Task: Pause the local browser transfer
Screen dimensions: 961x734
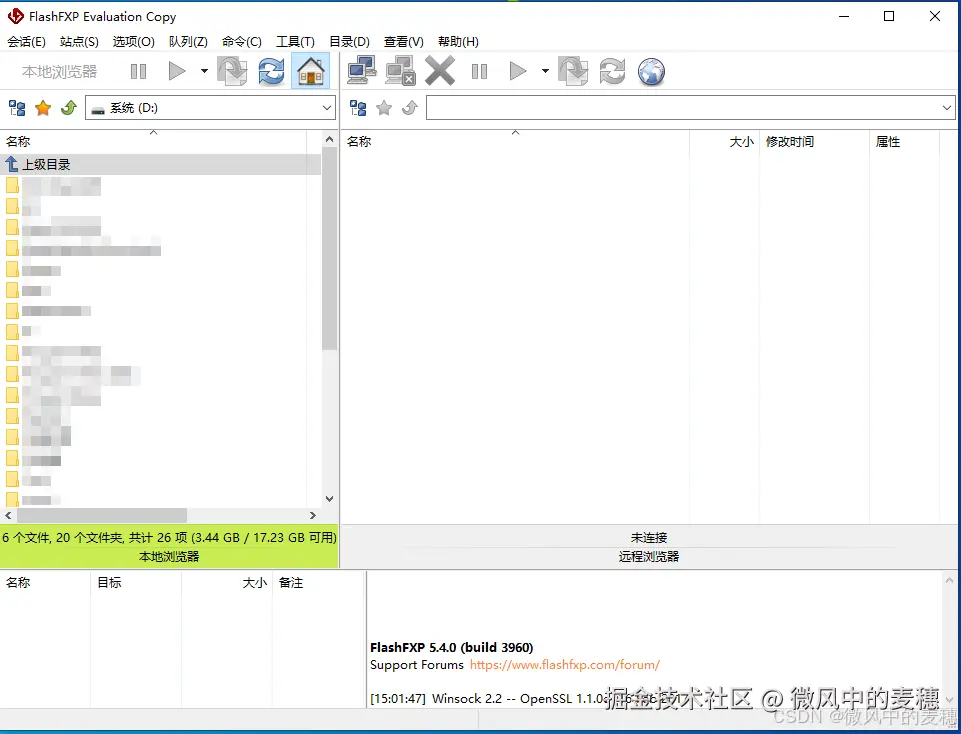Action: (x=139, y=72)
